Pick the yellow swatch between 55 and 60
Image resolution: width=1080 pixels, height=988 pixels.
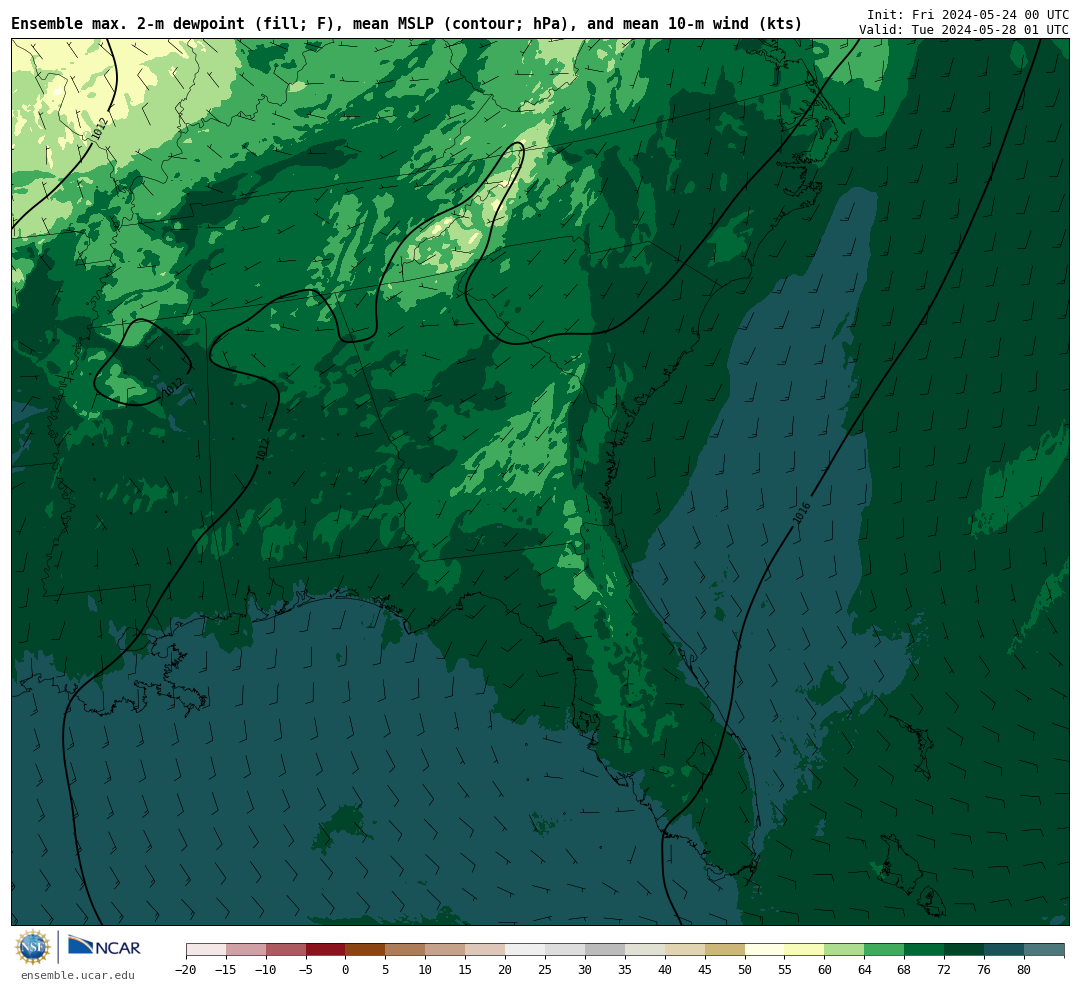point(805,950)
